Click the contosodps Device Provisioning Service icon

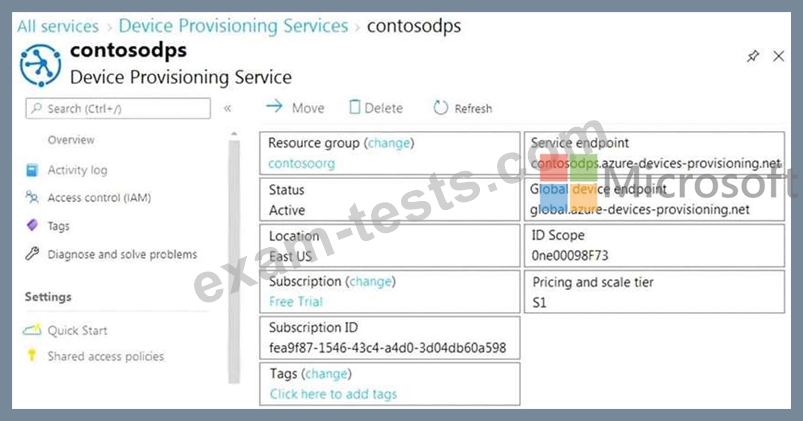coord(40,65)
